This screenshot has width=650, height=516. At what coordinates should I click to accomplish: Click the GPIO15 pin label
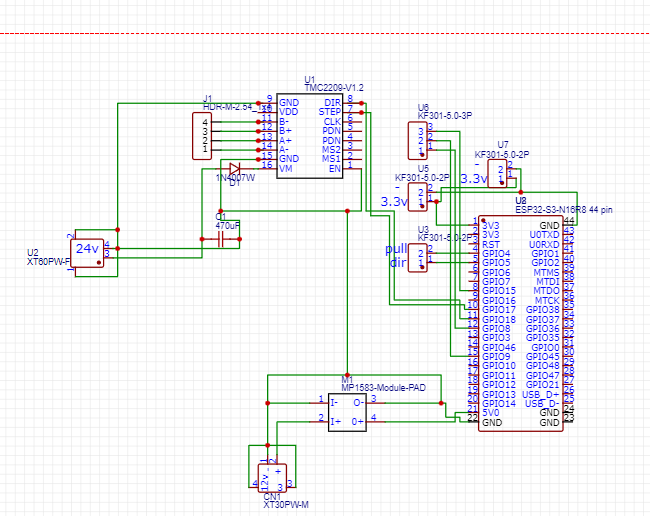pos(499,291)
